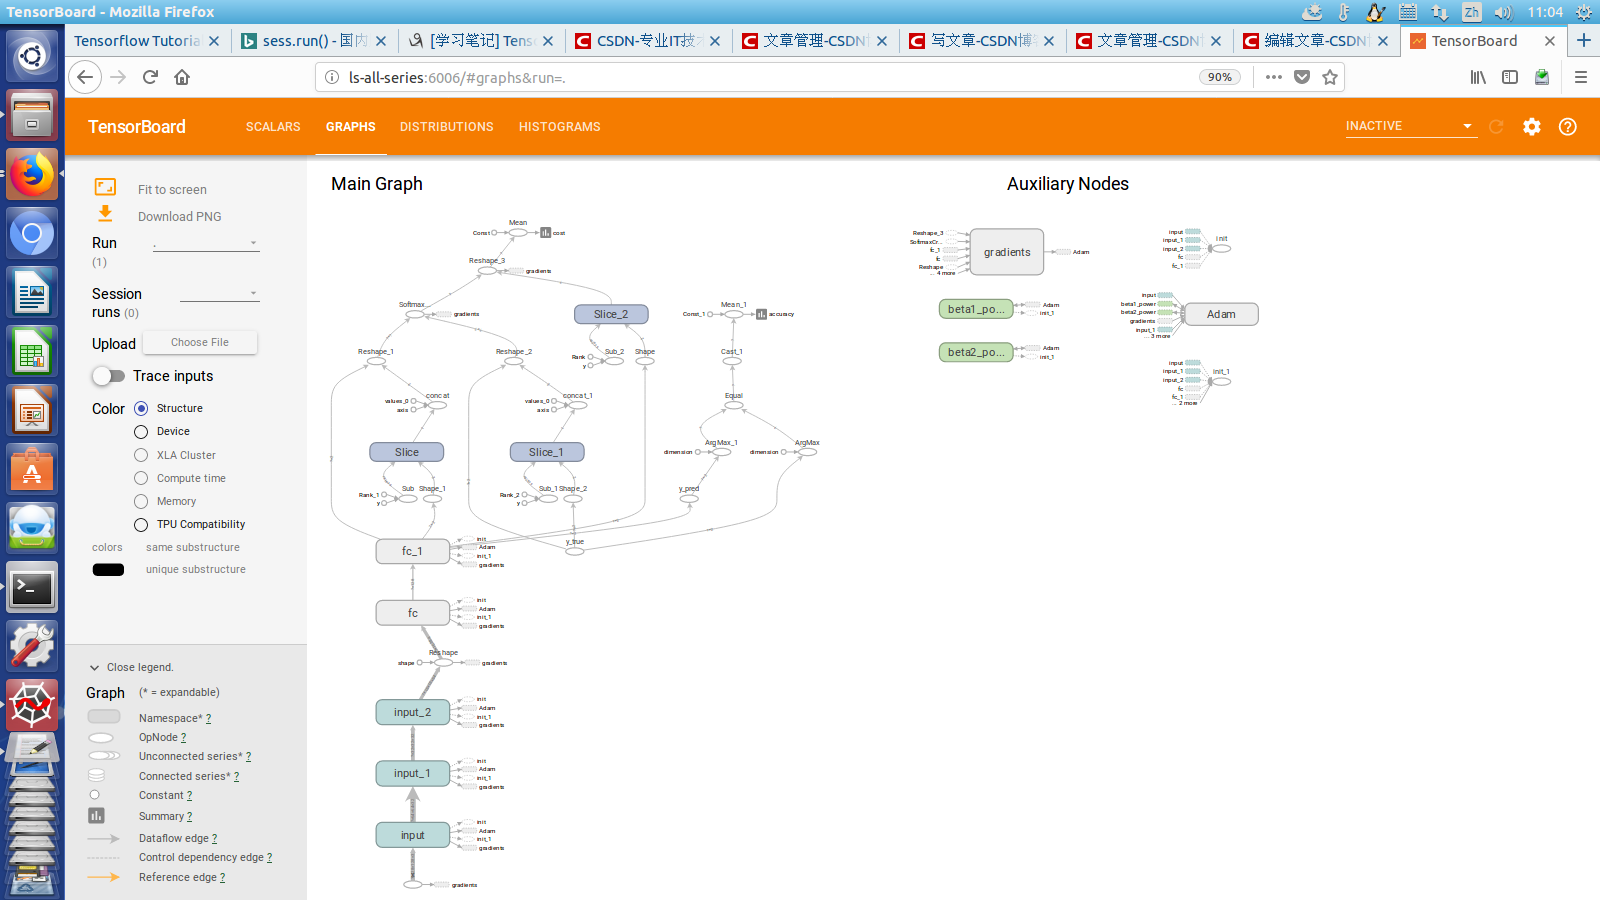The height and width of the screenshot is (900, 1600).
Task: Open Ubuntu Software from the dock
Action: pyautogui.click(x=32, y=469)
